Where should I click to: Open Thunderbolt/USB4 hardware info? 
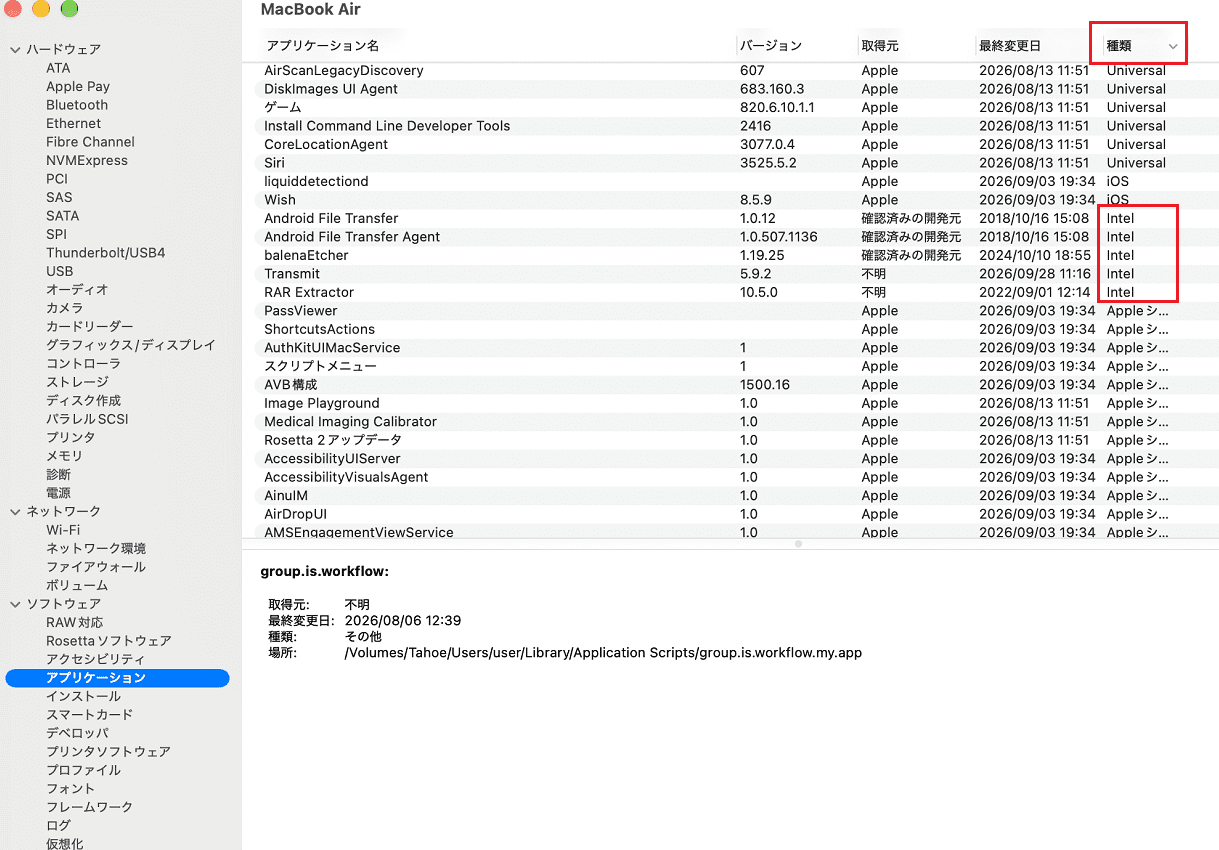click(x=106, y=253)
